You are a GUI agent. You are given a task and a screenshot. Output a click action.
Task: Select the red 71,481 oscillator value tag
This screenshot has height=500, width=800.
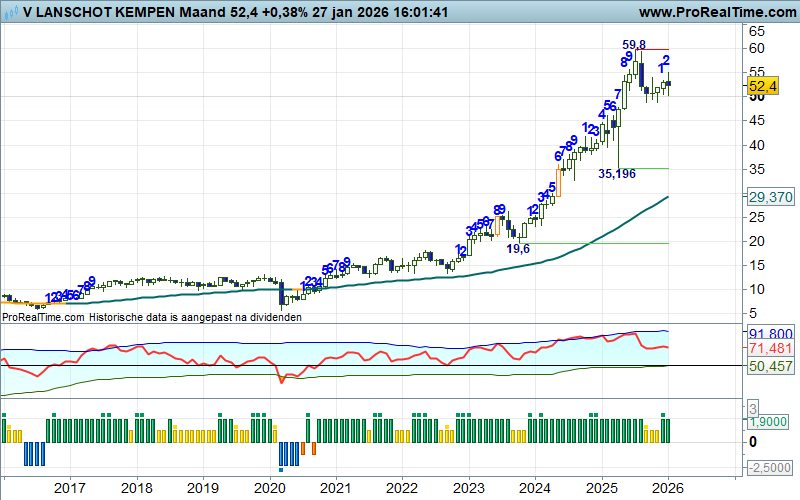point(770,347)
